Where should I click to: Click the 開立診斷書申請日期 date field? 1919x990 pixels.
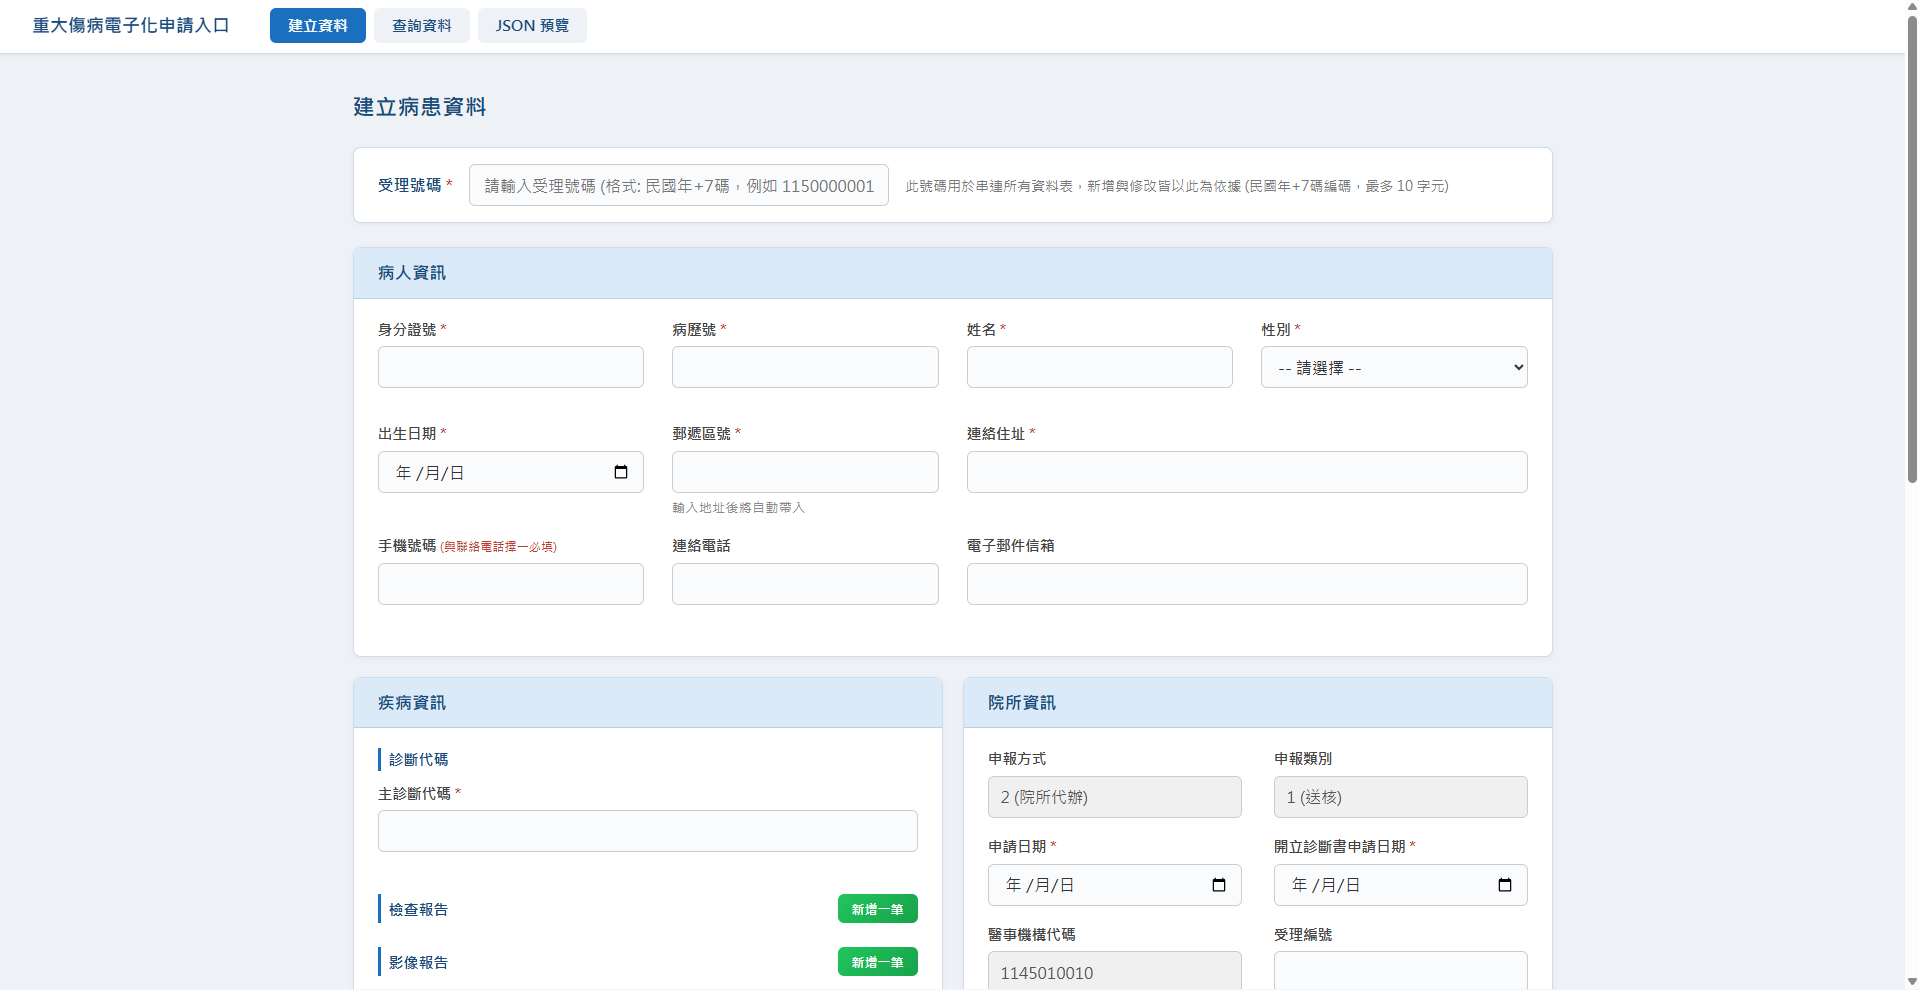point(1401,885)
